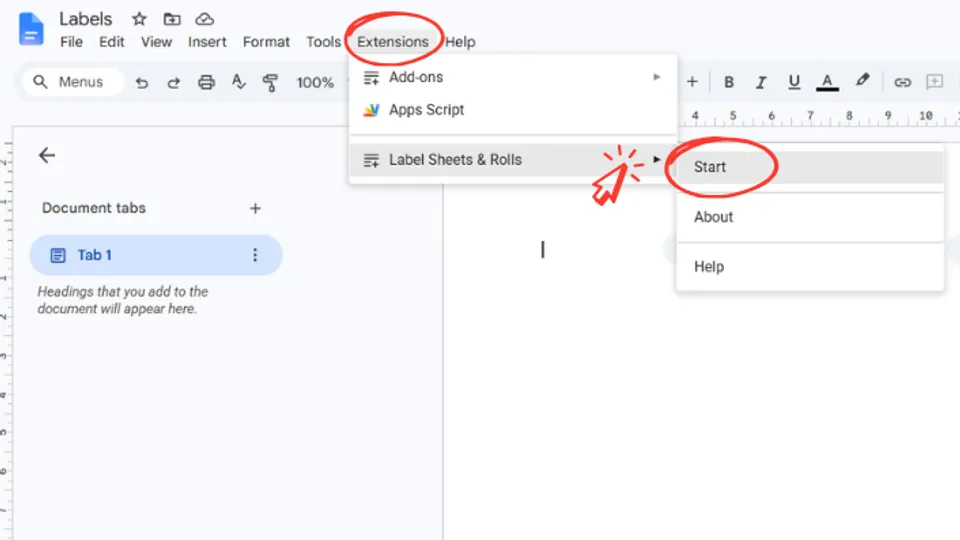Print the document via printer icon

point(206,82)
